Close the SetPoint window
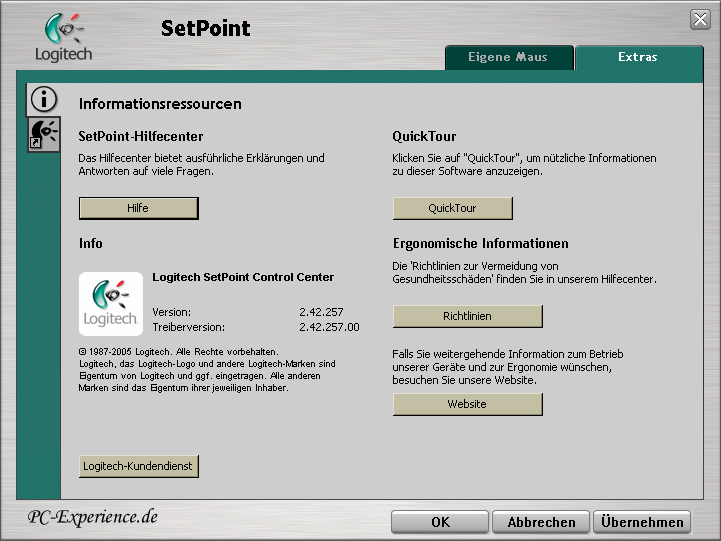This screenshot has width=721, height=541. tap(700, 19)
